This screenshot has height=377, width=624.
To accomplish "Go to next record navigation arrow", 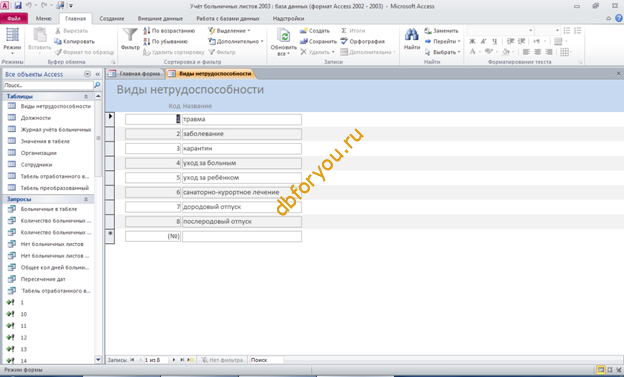I will click(174, 360).
